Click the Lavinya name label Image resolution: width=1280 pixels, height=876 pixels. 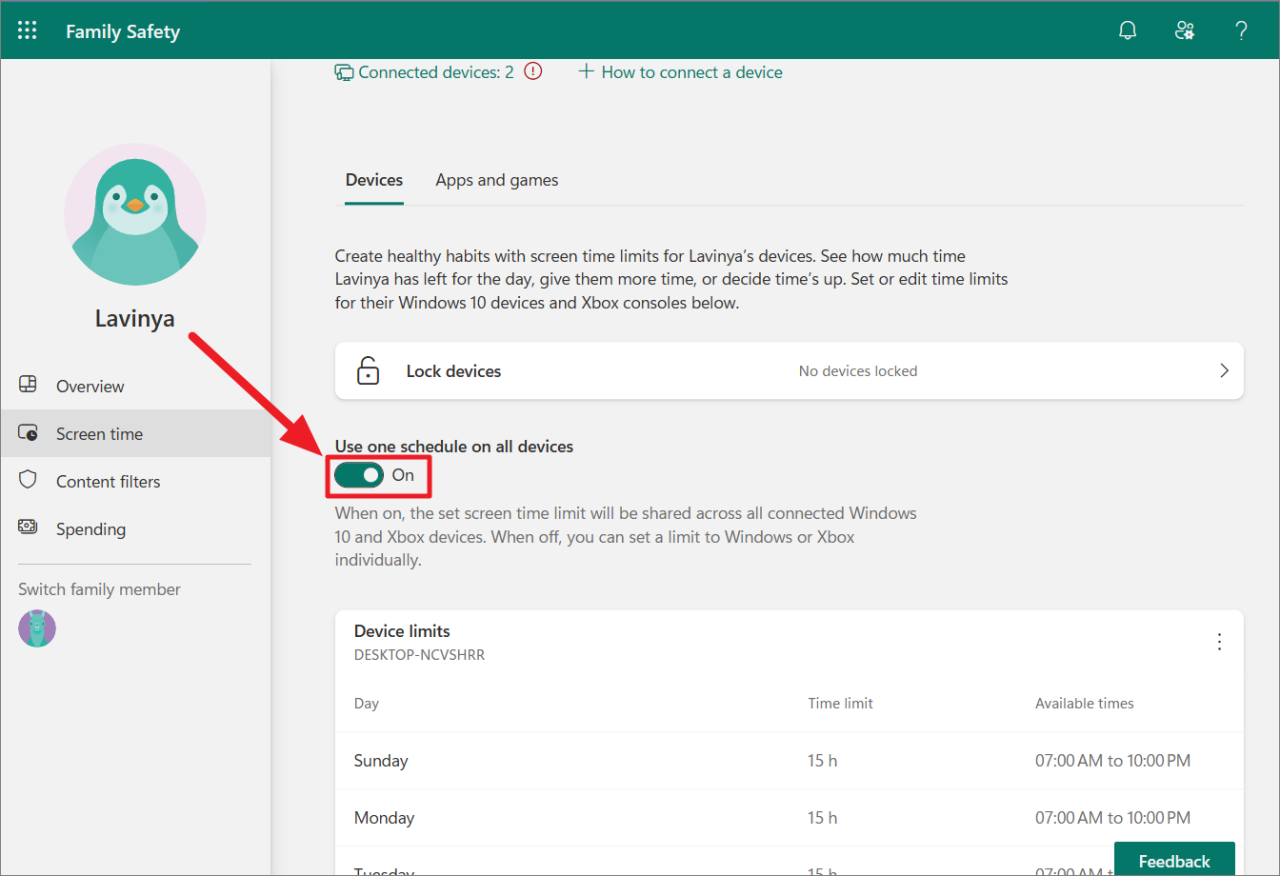135,319
